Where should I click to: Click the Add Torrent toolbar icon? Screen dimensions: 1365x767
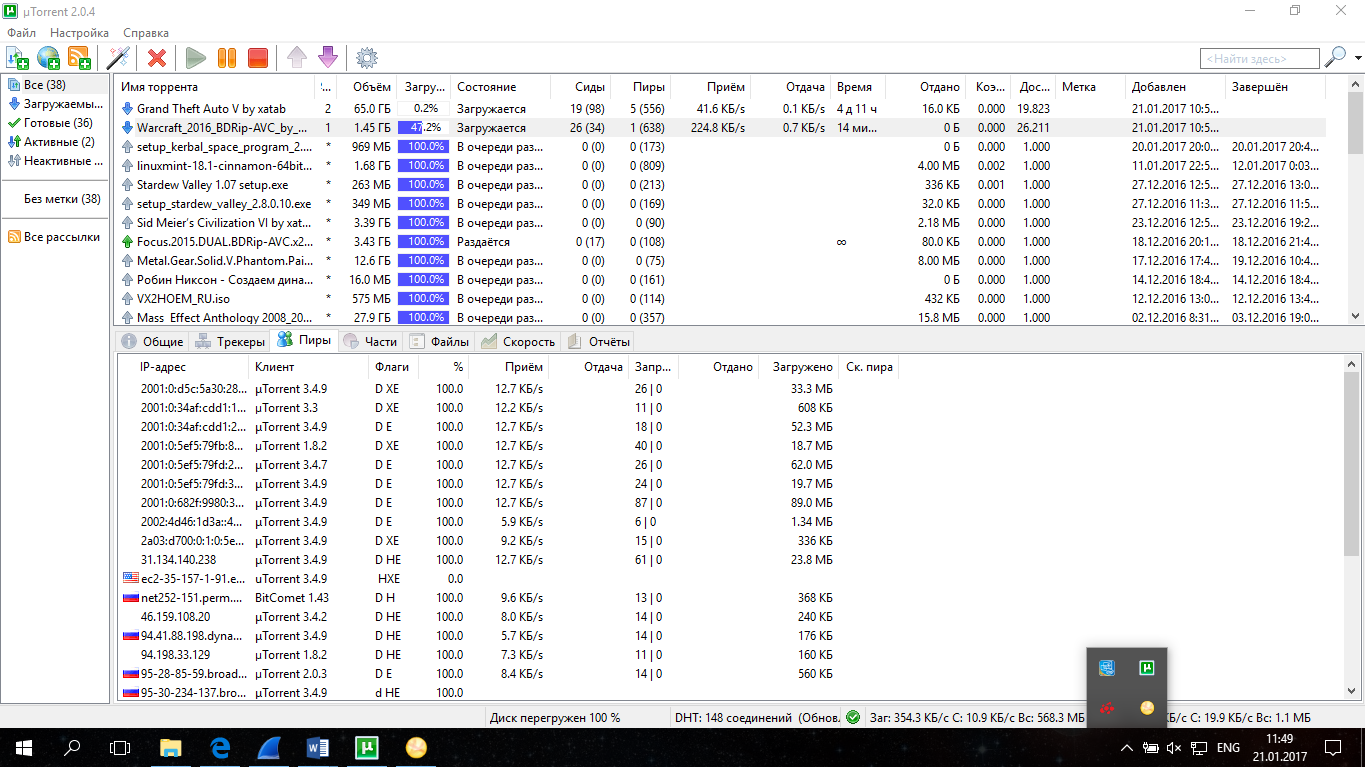[17, 58]
